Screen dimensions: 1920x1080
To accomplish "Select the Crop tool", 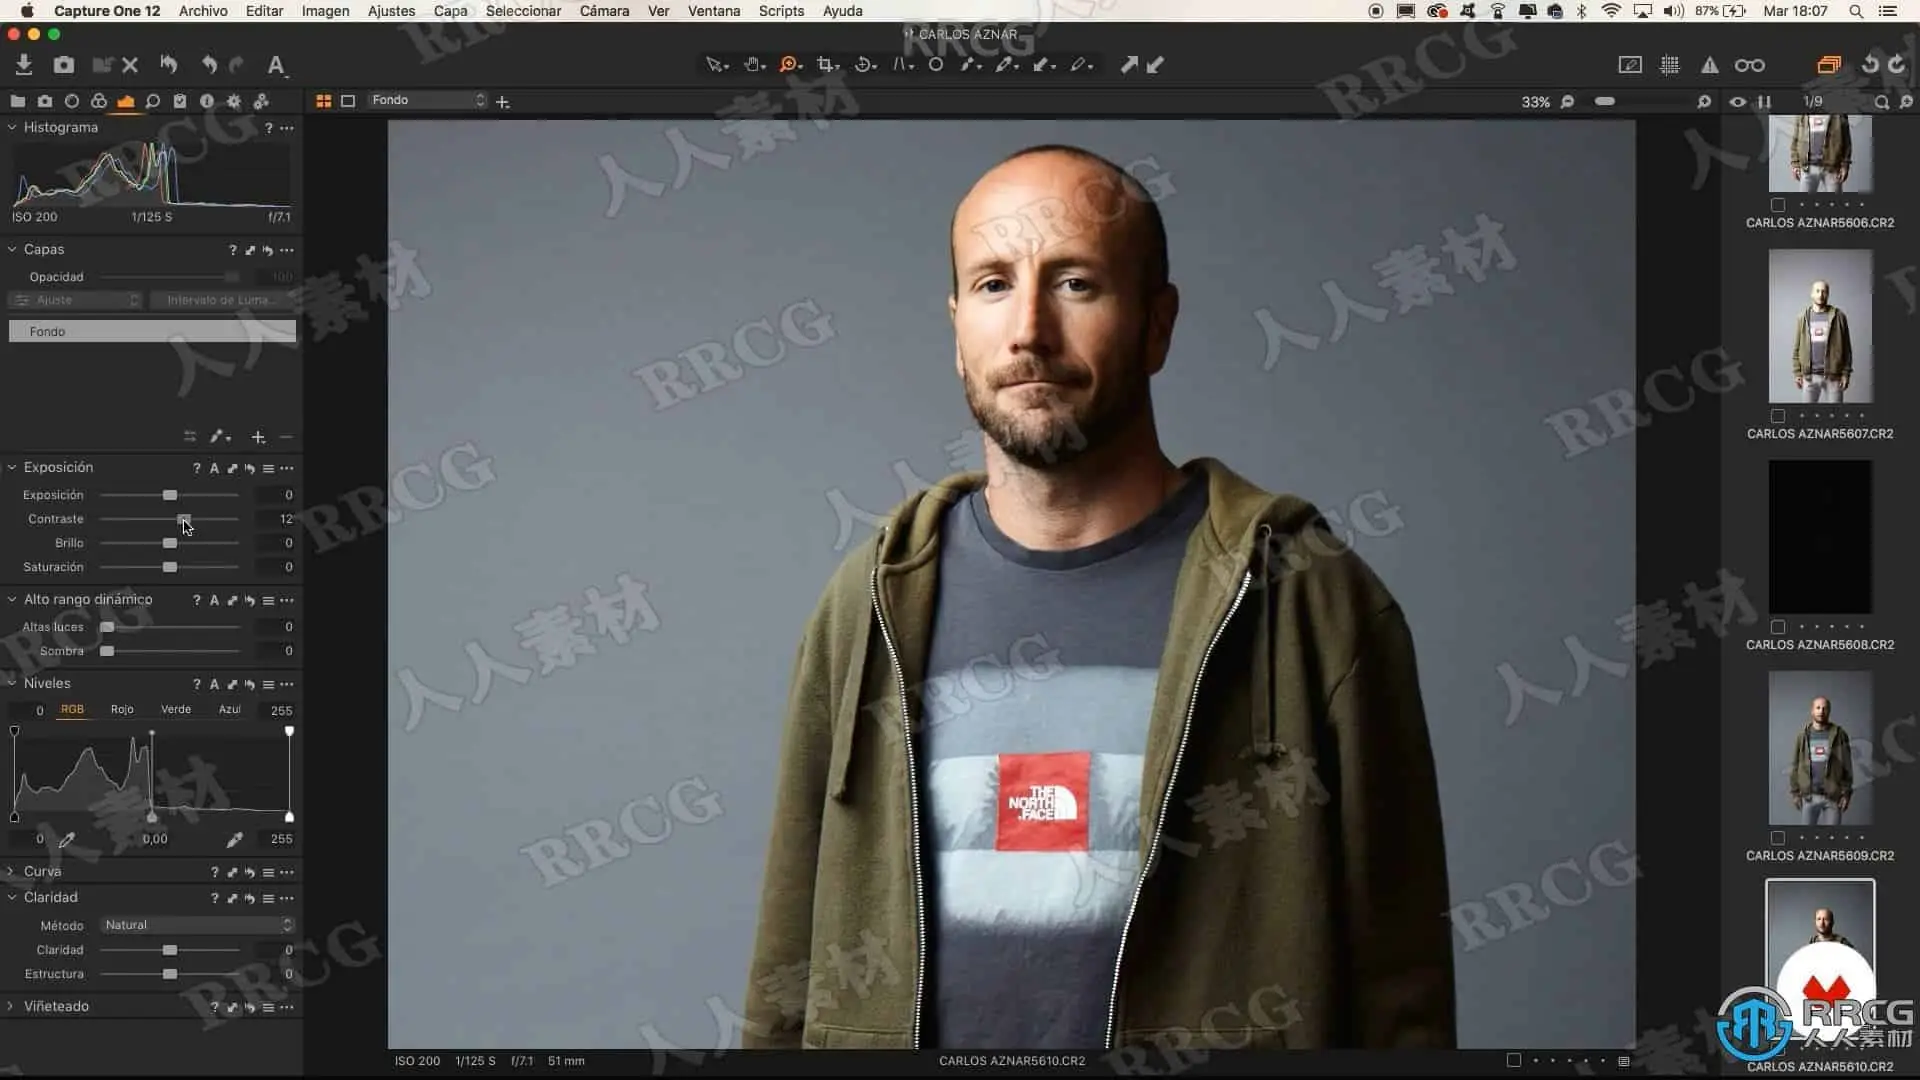I will 825,65.
